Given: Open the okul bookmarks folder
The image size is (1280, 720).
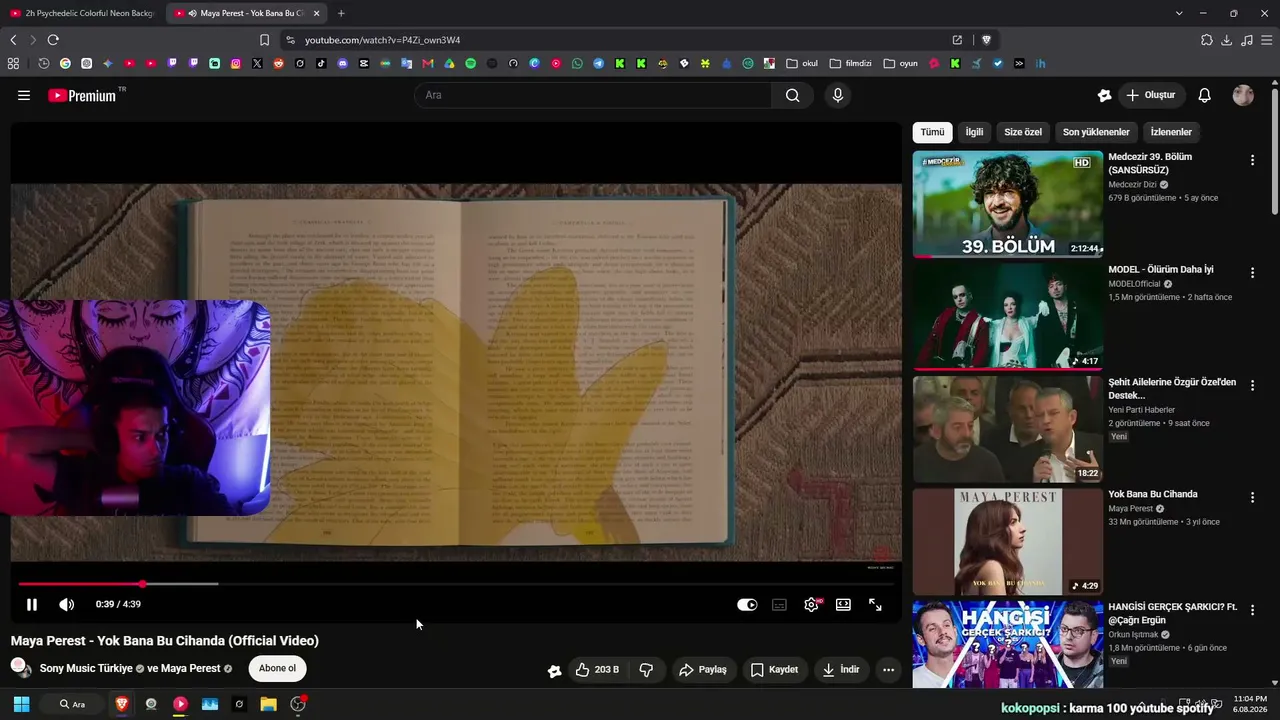Looking at the screenshot, I should 802,63.
